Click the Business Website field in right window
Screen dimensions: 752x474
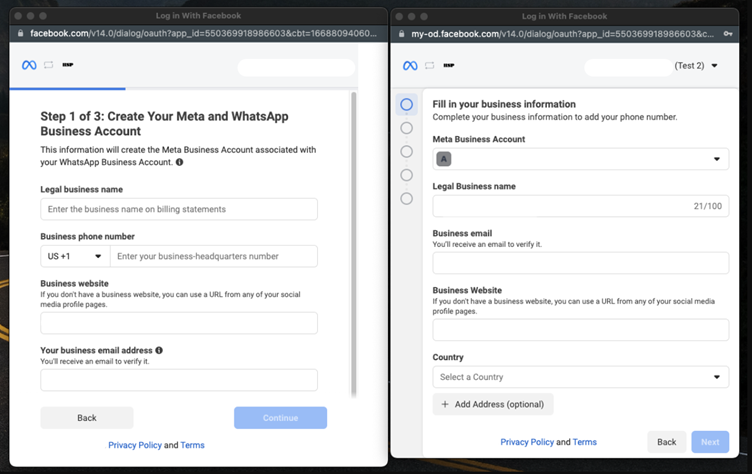click(x=580, y=330)
